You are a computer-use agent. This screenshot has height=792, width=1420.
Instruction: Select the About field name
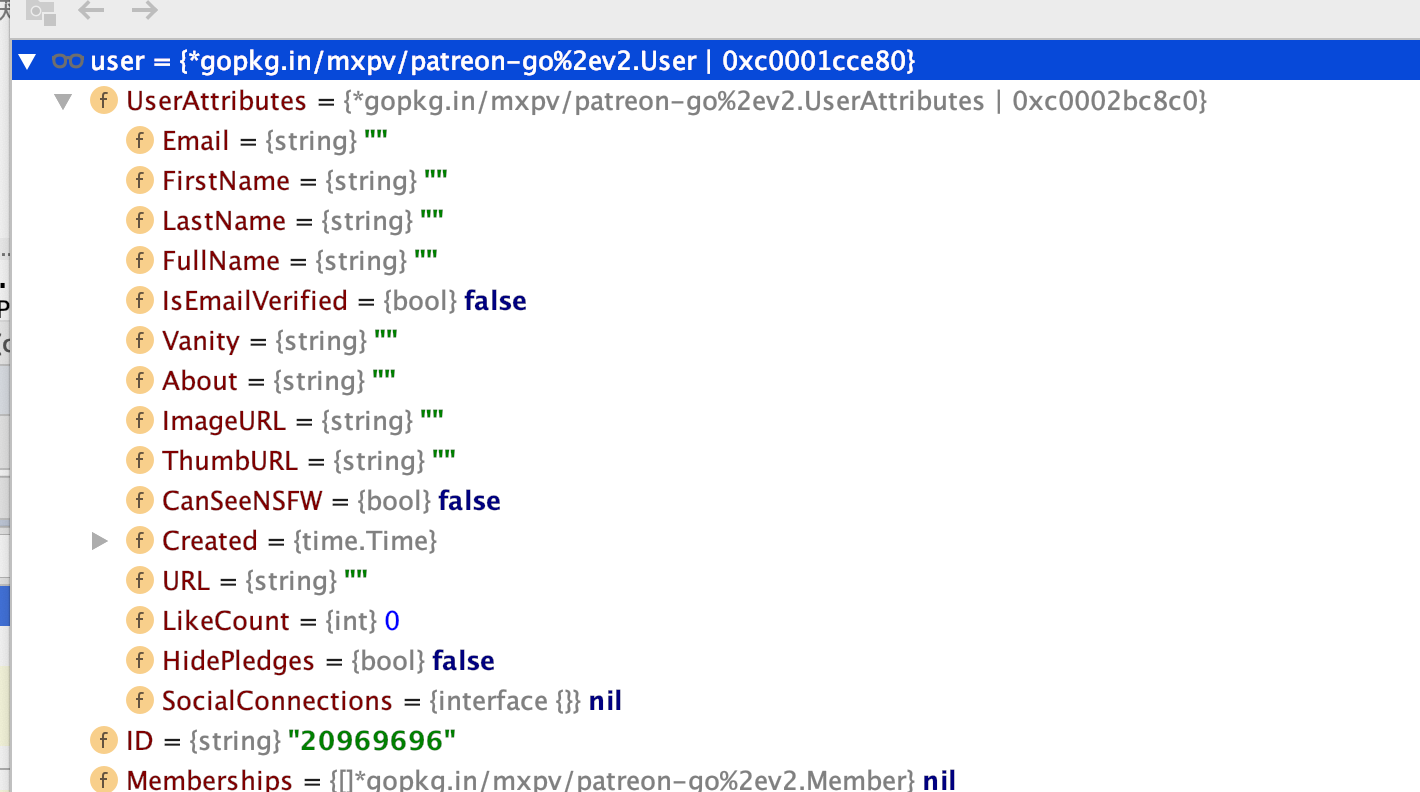(200, 381)
